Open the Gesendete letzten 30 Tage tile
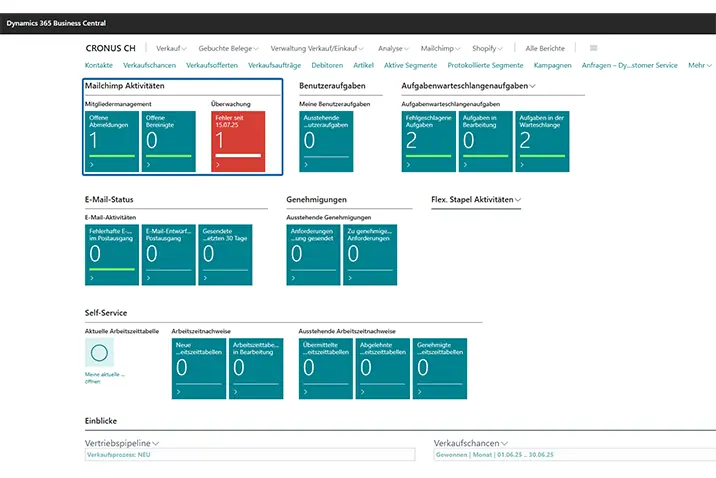 [225, 255]
